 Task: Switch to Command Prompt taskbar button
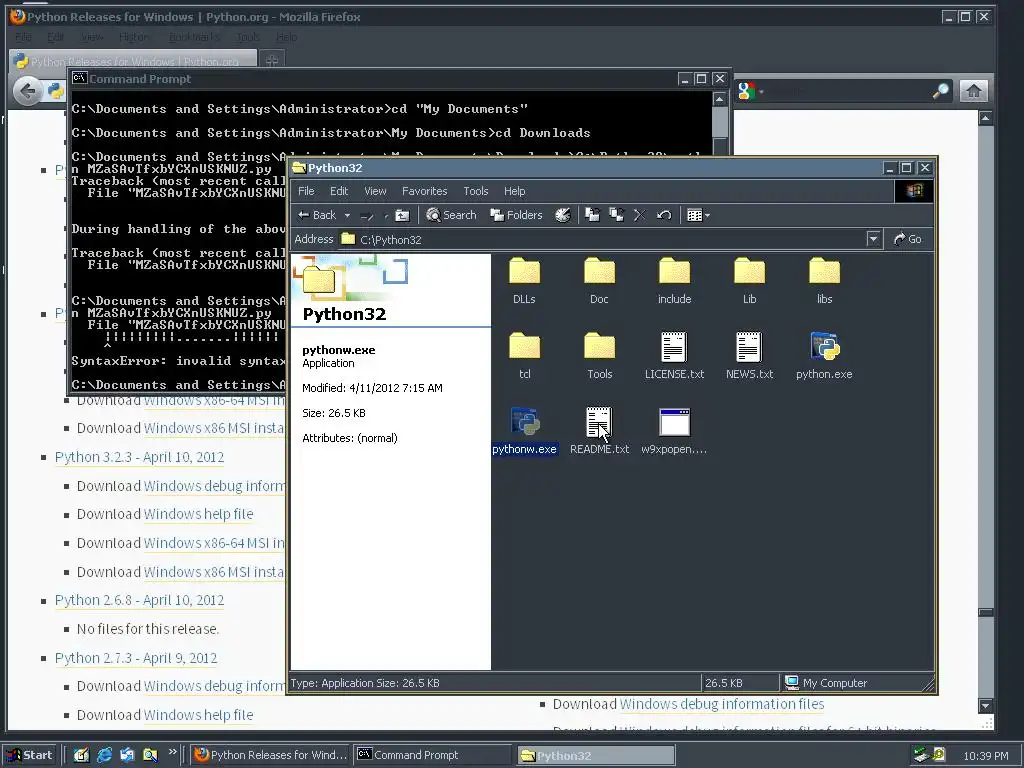434,755
